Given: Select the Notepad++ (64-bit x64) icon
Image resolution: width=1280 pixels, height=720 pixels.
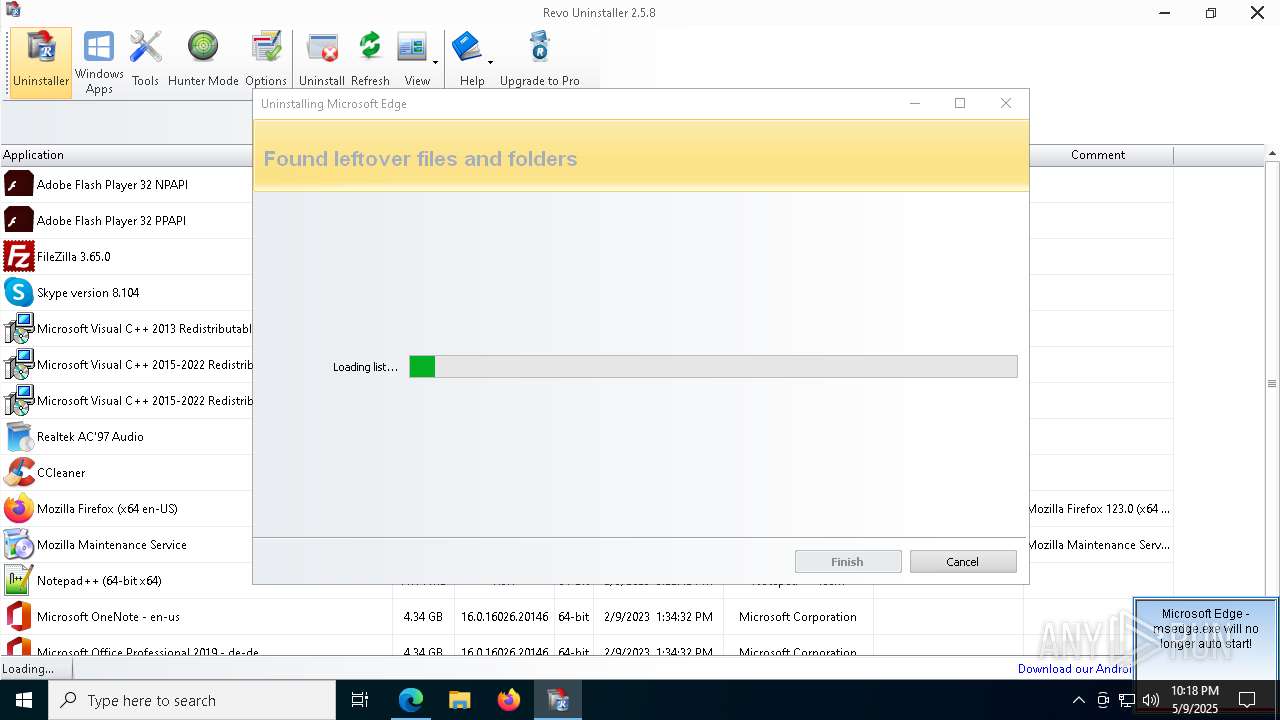Looking at the screenshot, I should 19,581.
